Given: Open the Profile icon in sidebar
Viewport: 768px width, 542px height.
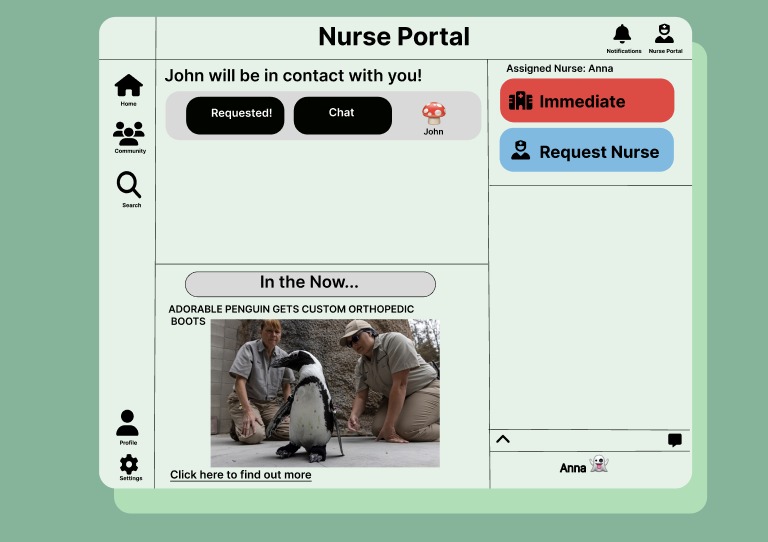Looking at the screenshot, I should pos(127,423).
